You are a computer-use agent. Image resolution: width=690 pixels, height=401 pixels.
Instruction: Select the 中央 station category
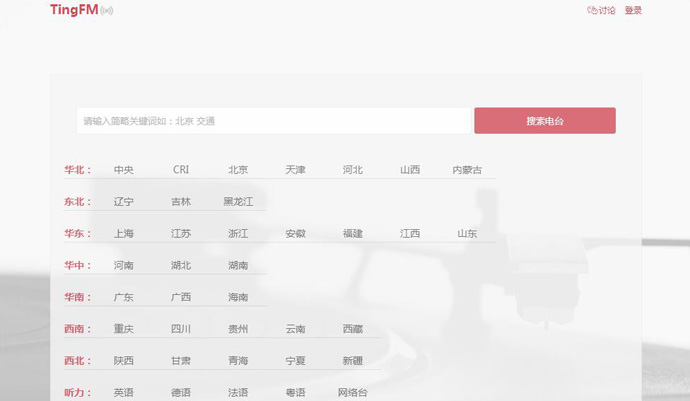(124, 170)
